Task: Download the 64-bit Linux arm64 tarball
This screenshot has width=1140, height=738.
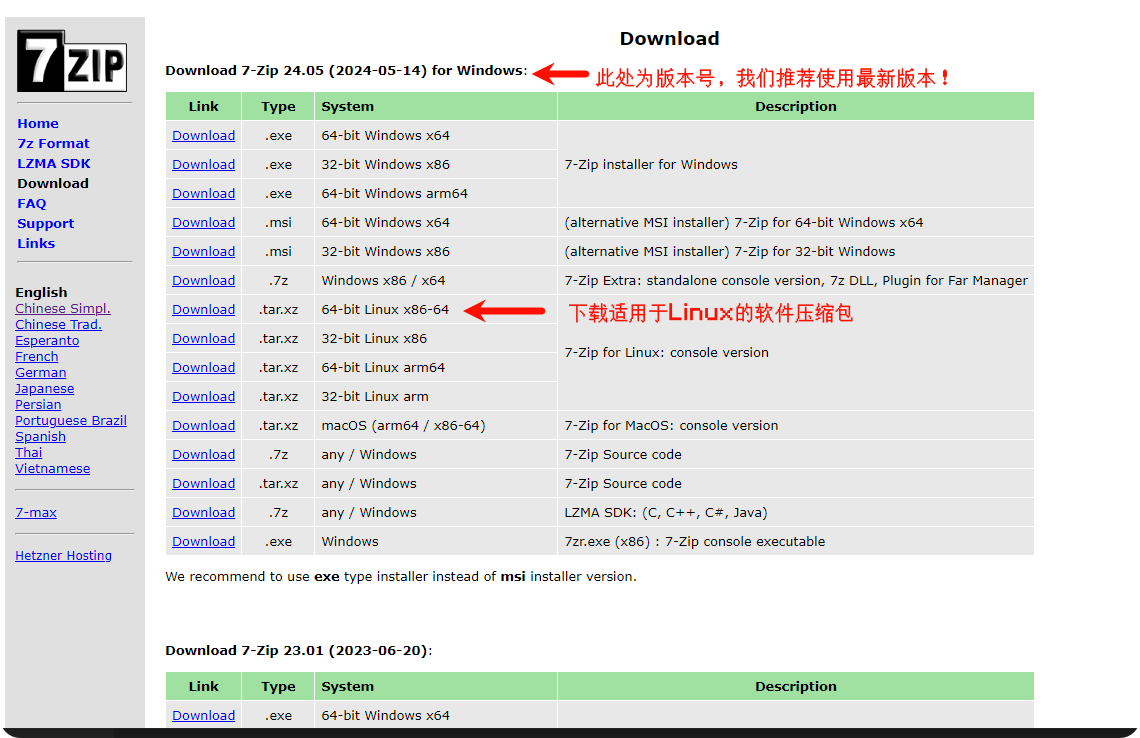Action: pyautogui.click(x=204, y=368)
